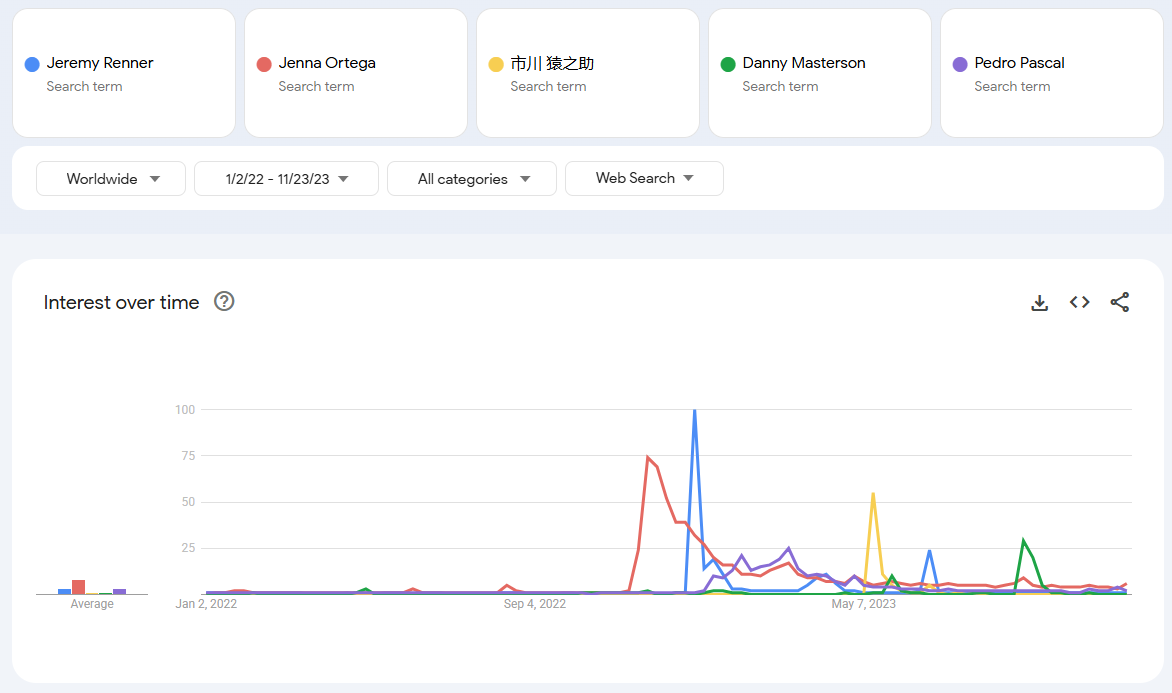1172x693 pixels.
Task: Click the blue spike peaking at 100
Action: click(694, 410)
